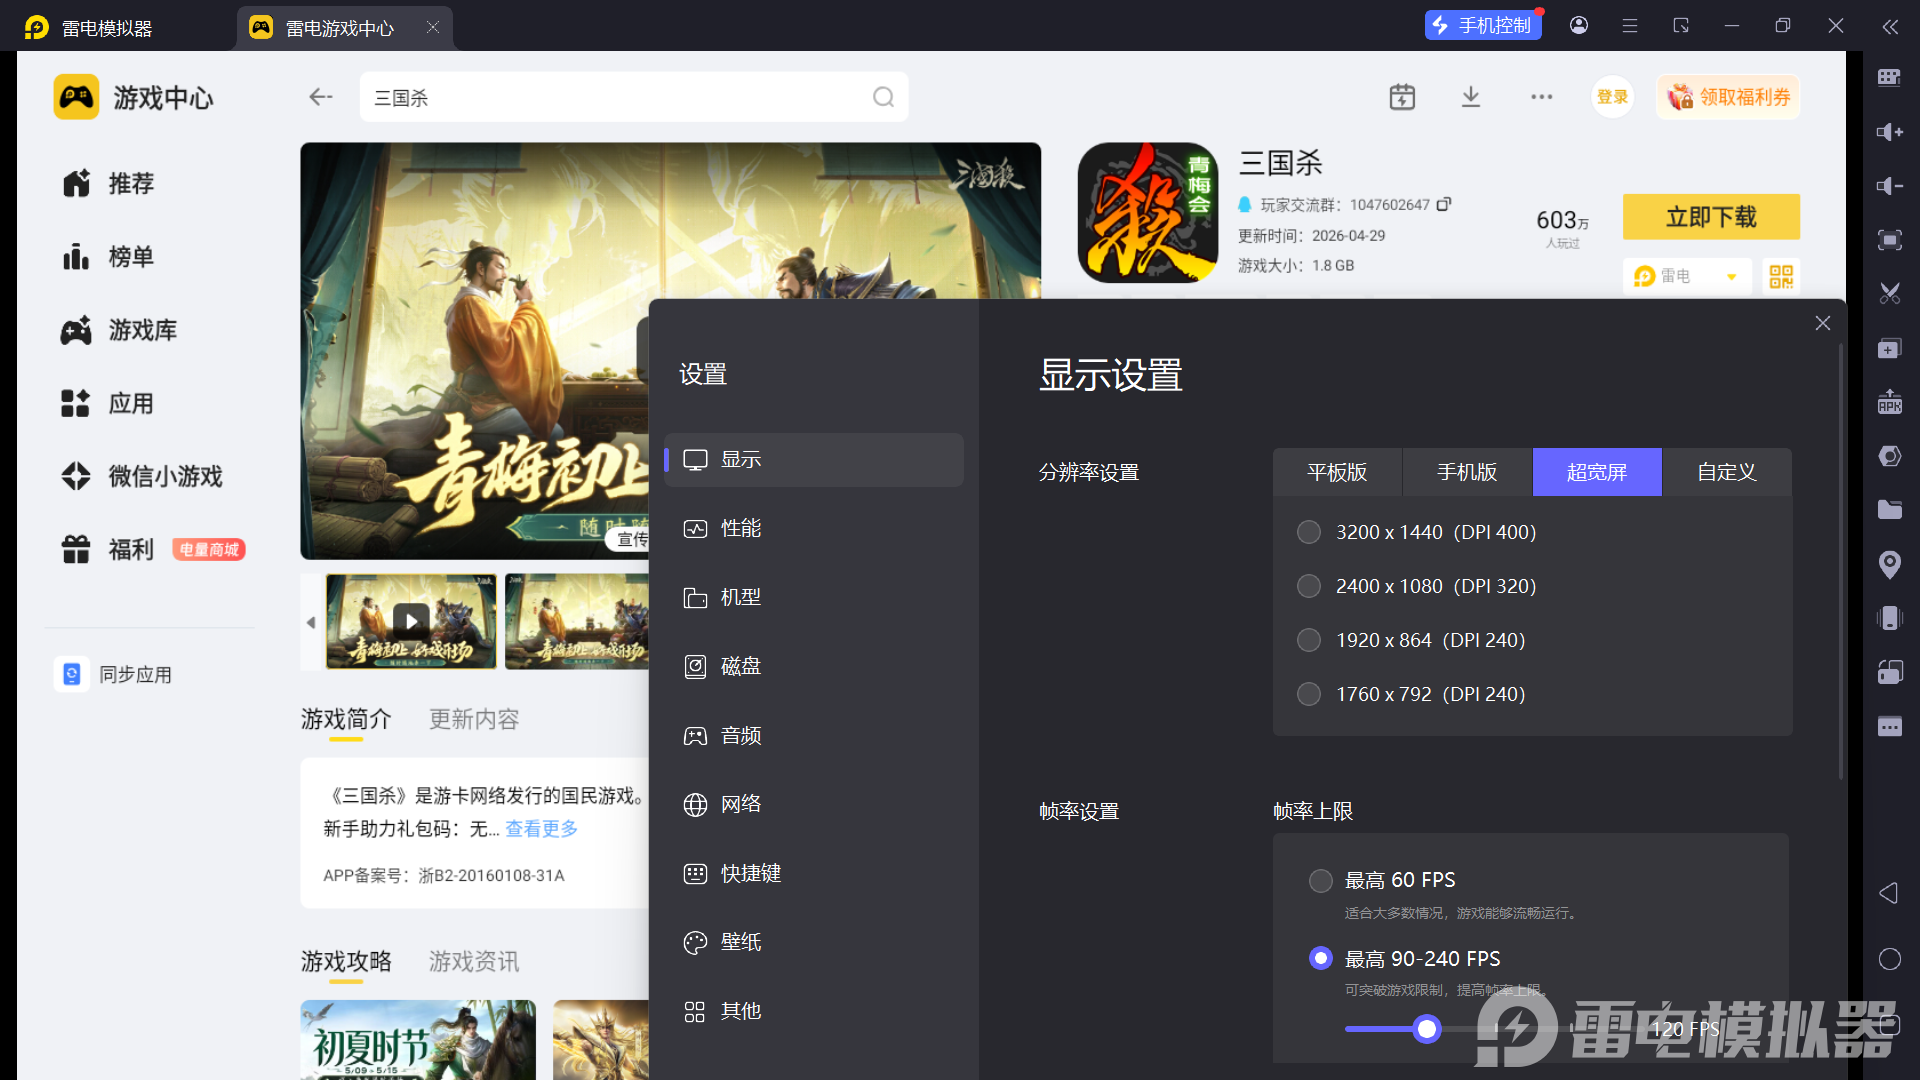Expand the 雷电 download source dropdown

pos(1687,276)
